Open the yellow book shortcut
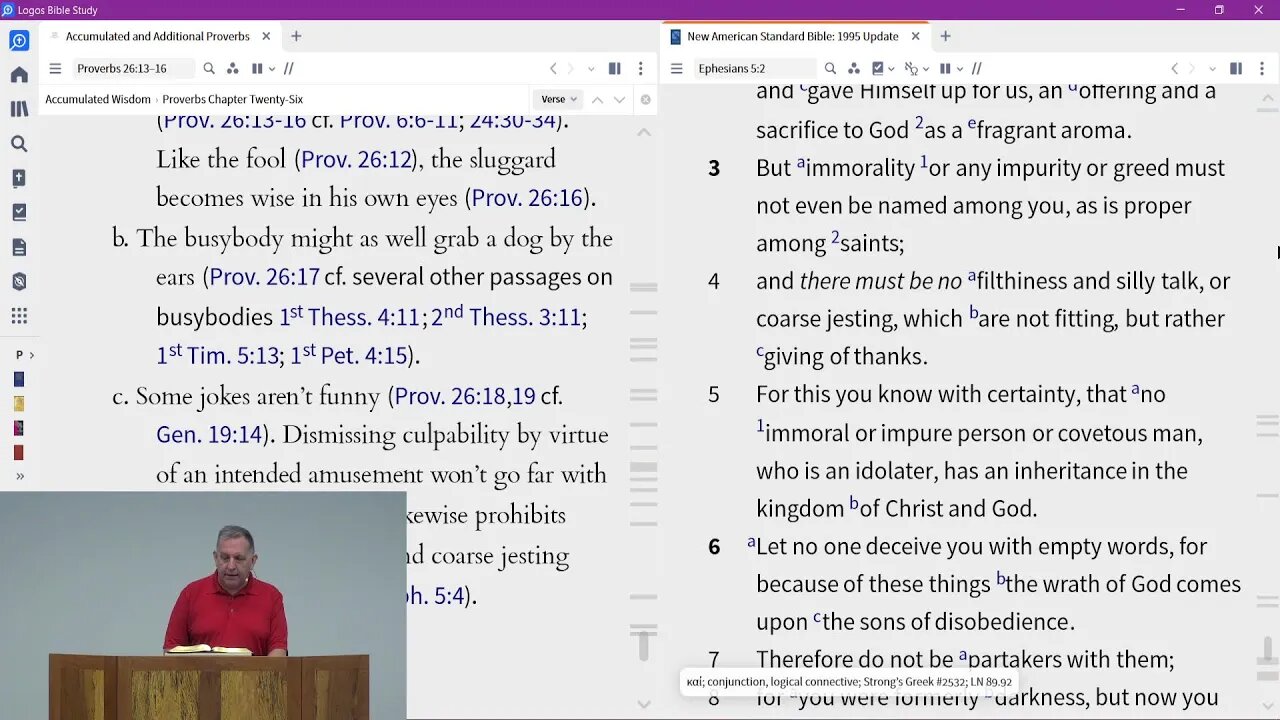The height and width of the screenshot is (720, 1280). tap(19, 404)
